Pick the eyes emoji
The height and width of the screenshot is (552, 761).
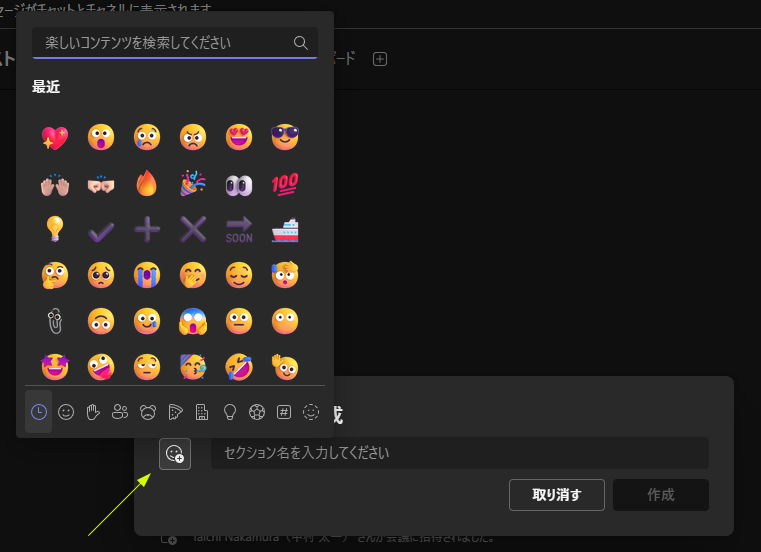click(239, 183)
